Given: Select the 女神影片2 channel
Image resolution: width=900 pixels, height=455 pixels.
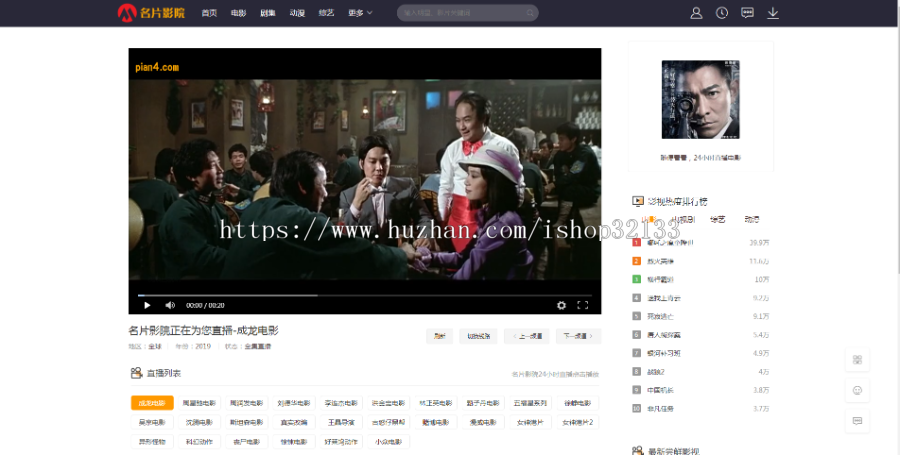Looking at the screenshot, I should click(577, 422).
